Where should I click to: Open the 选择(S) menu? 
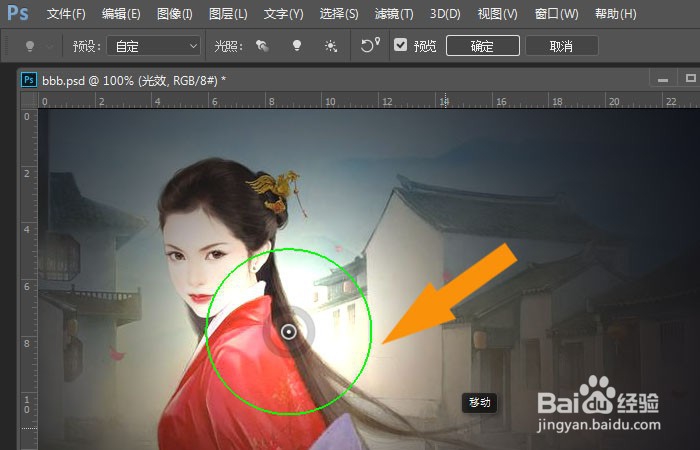click(x=339, y=14)
